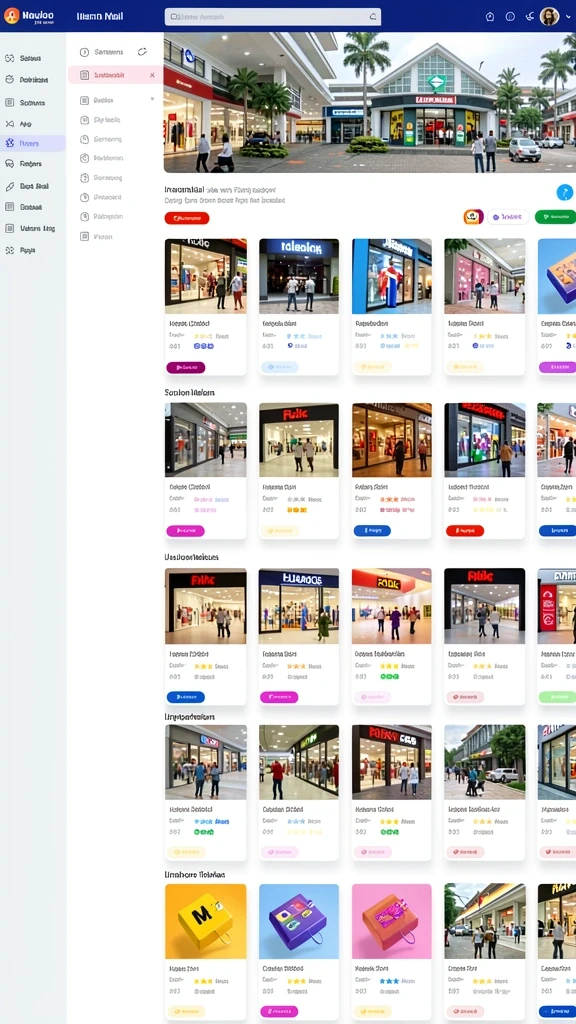Focus the search field in top bar
Viewport: 576px width, 1024px height.
click(272, 17)
